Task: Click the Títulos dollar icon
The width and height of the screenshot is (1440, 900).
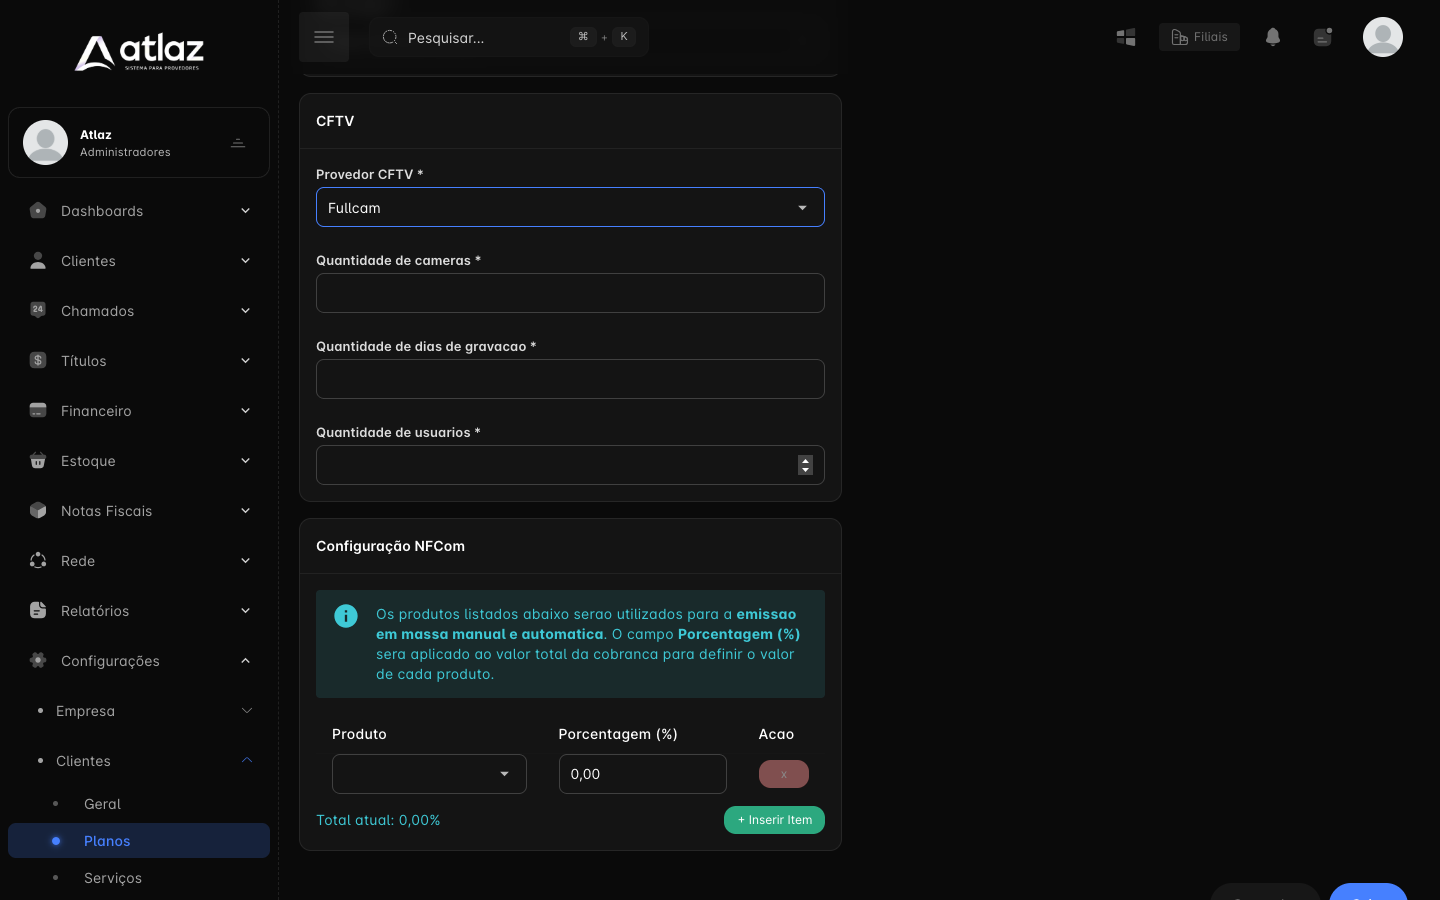Action: click(x=38, y=360)
